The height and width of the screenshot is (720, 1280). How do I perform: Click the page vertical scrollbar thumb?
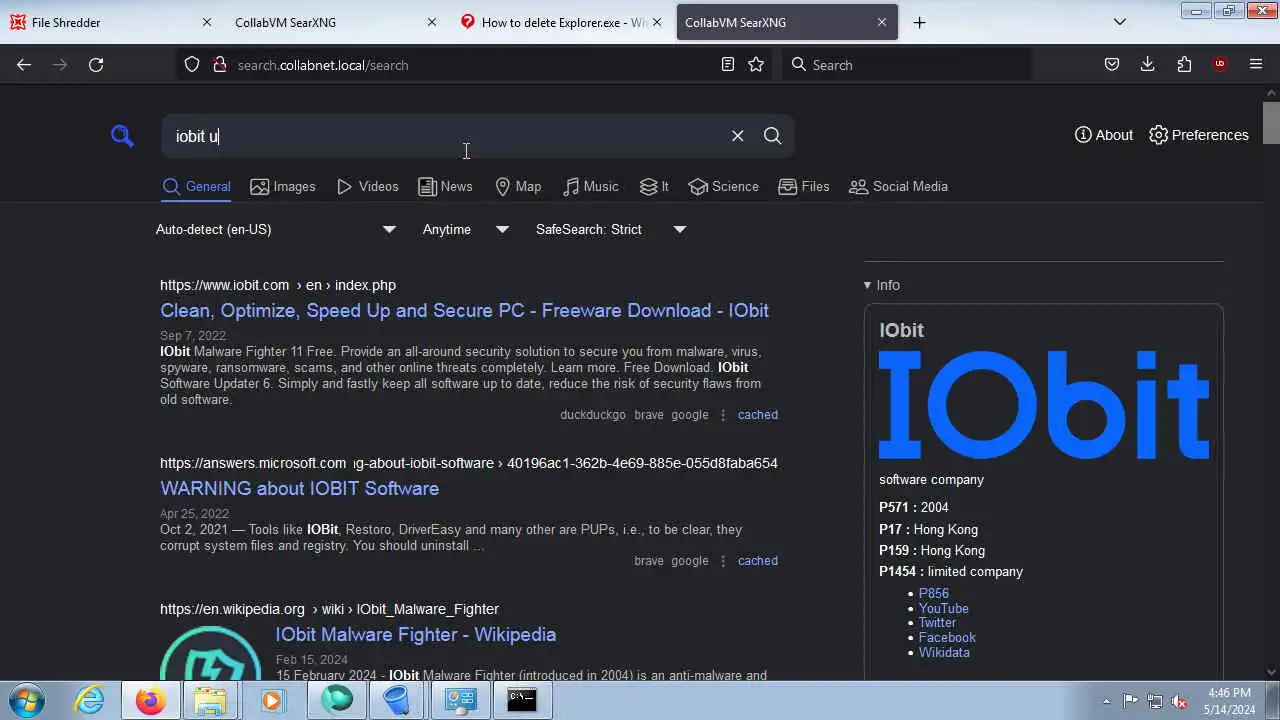(x=1271, y=123)
